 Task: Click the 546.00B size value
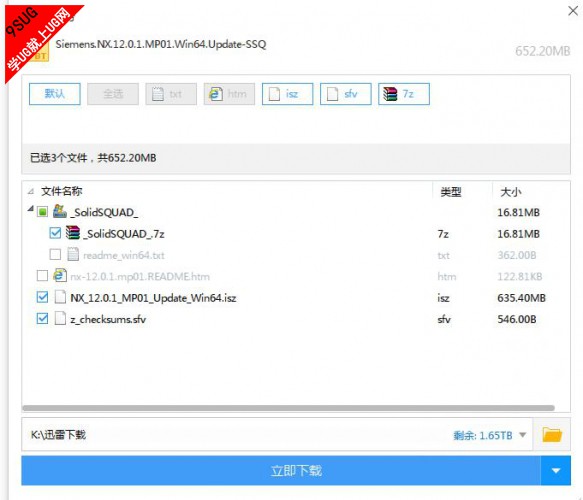pyautogui.click(x=517, y=319)
